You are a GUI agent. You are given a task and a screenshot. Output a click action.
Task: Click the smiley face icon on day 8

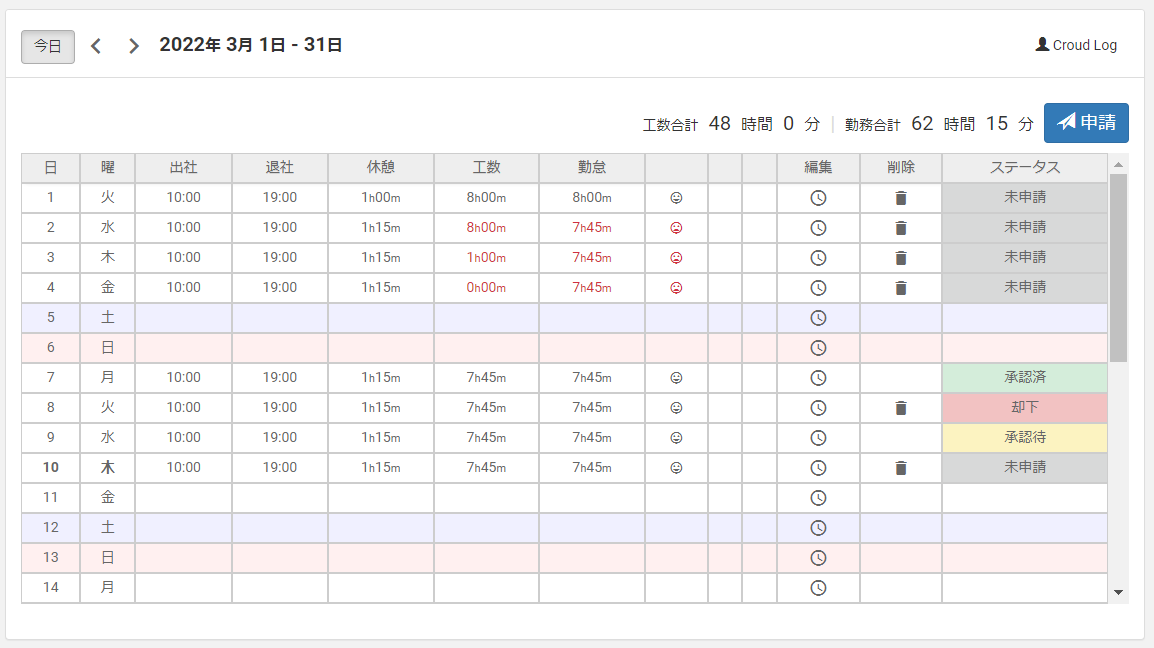[676, 408]
